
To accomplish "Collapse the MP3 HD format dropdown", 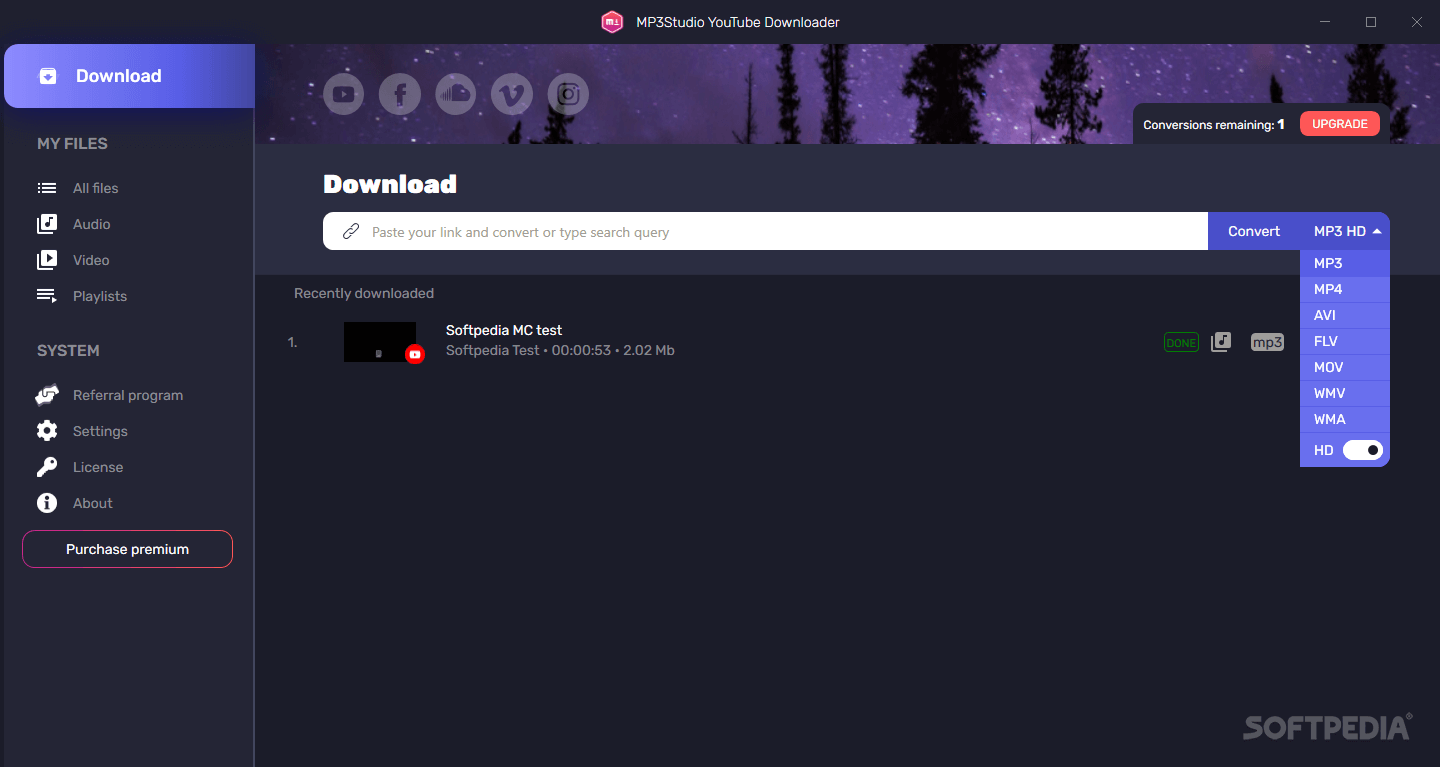I will pyautogui.click(x=1347, y=231).
